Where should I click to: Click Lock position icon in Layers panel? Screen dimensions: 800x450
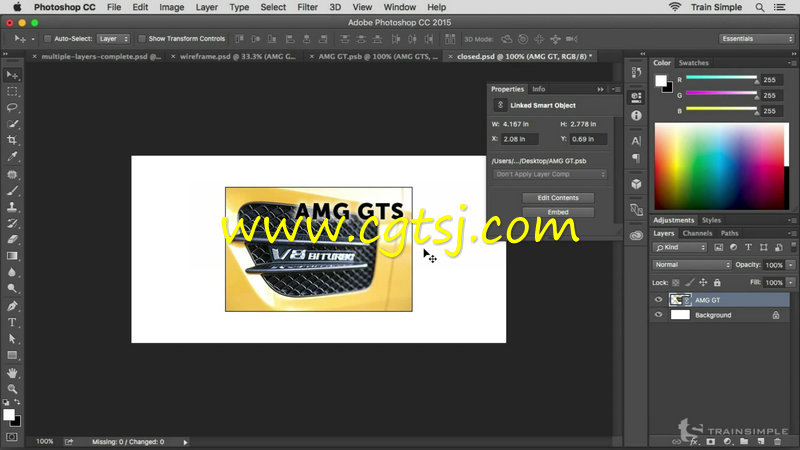click(703, 282)
